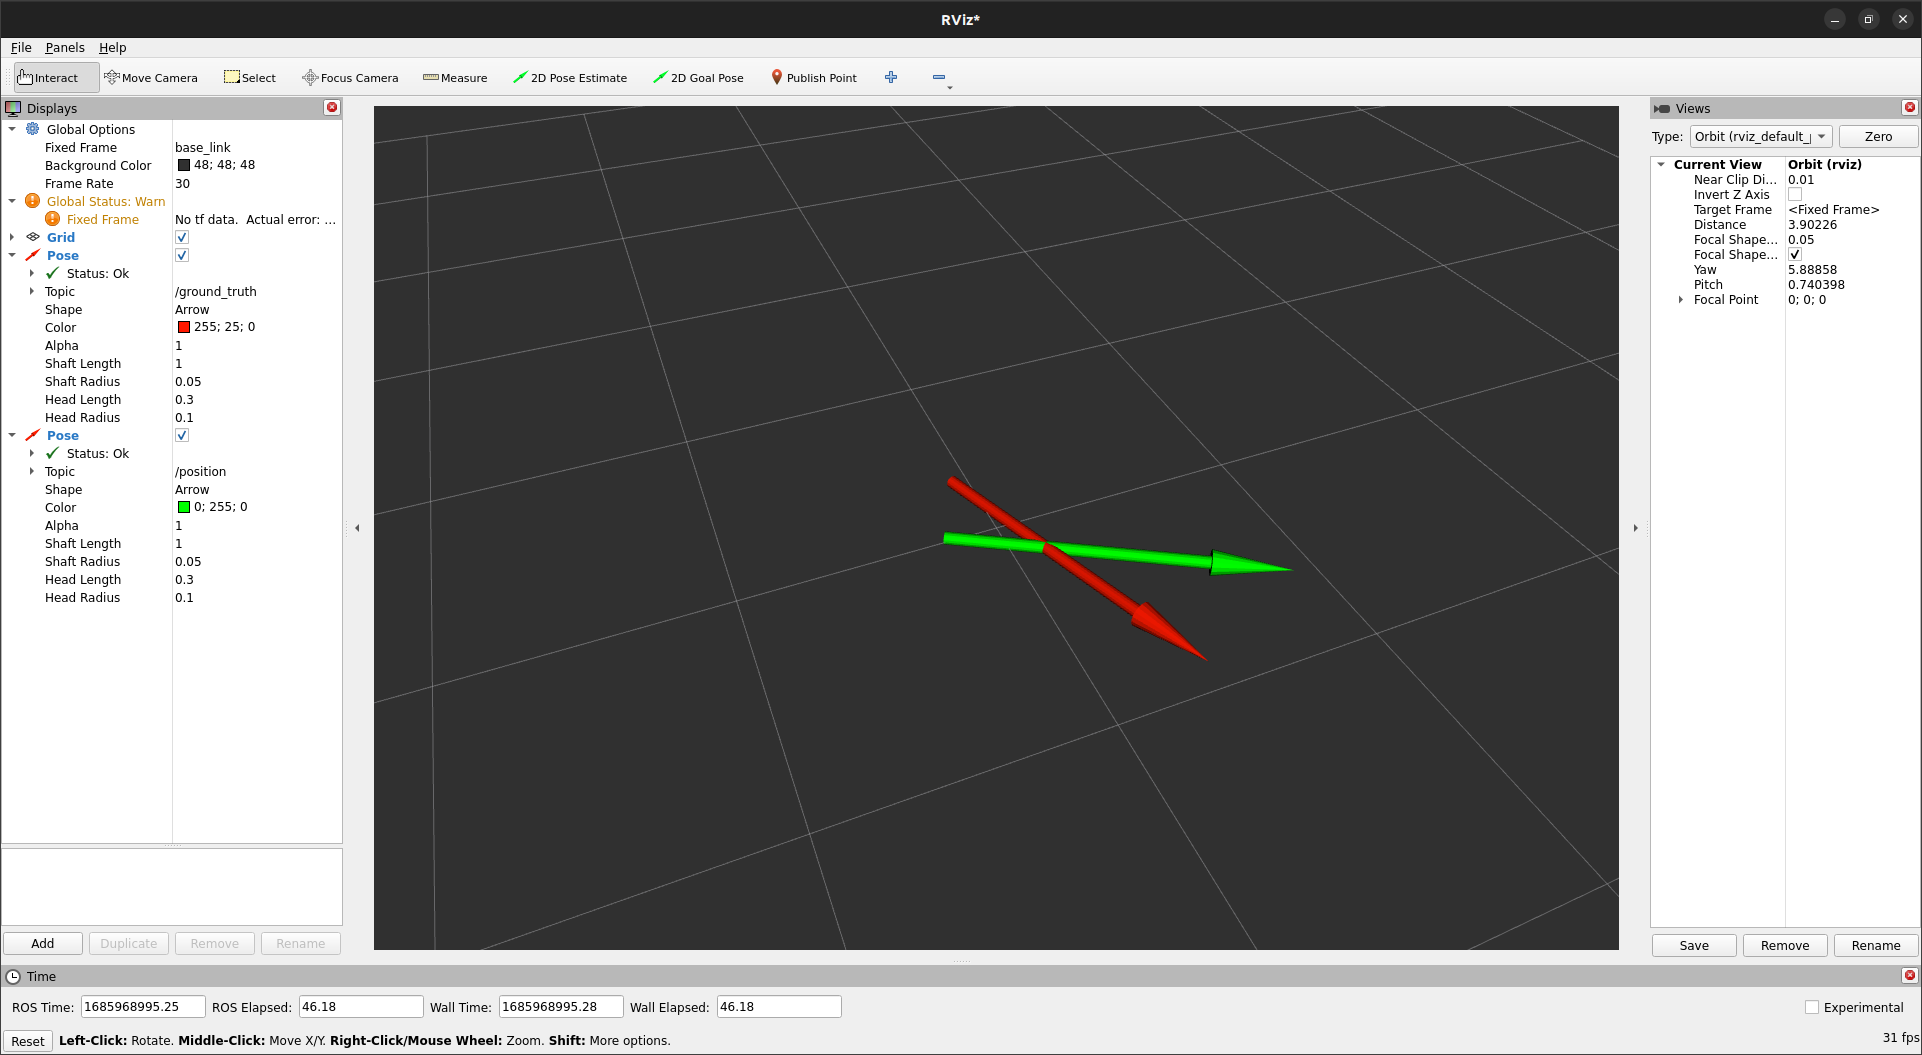Activate the 2D Goal Pose tool
The height and width of the screenshot is (1055, 1922).
click(x=698, y=77)
